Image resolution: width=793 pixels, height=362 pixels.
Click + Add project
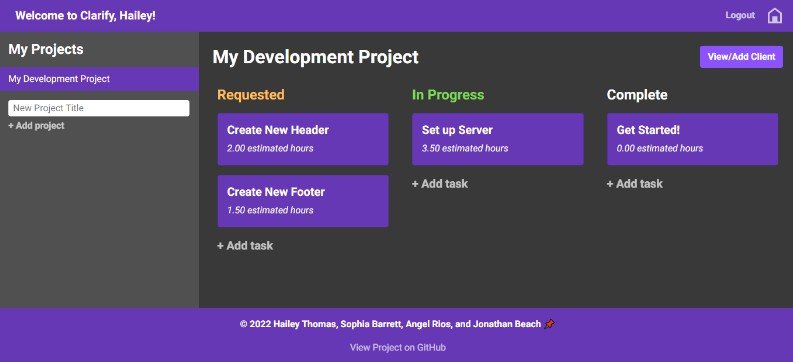tap(36, 125)
